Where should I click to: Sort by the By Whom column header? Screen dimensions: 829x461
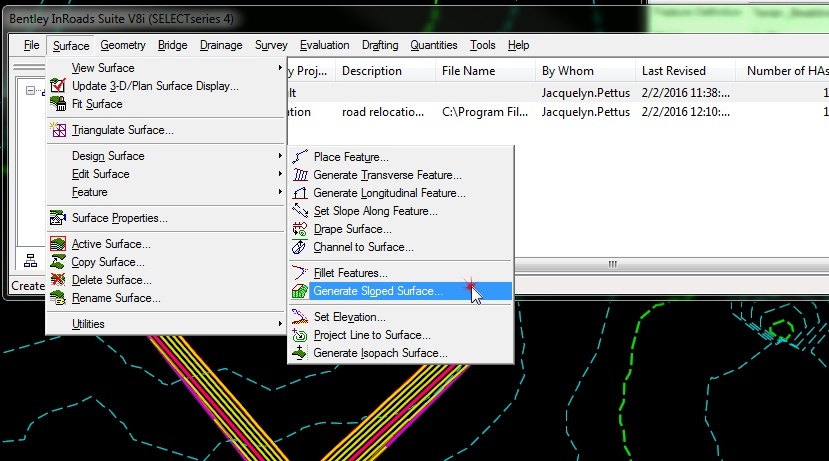pyautogui.click(x=585, y=71)
